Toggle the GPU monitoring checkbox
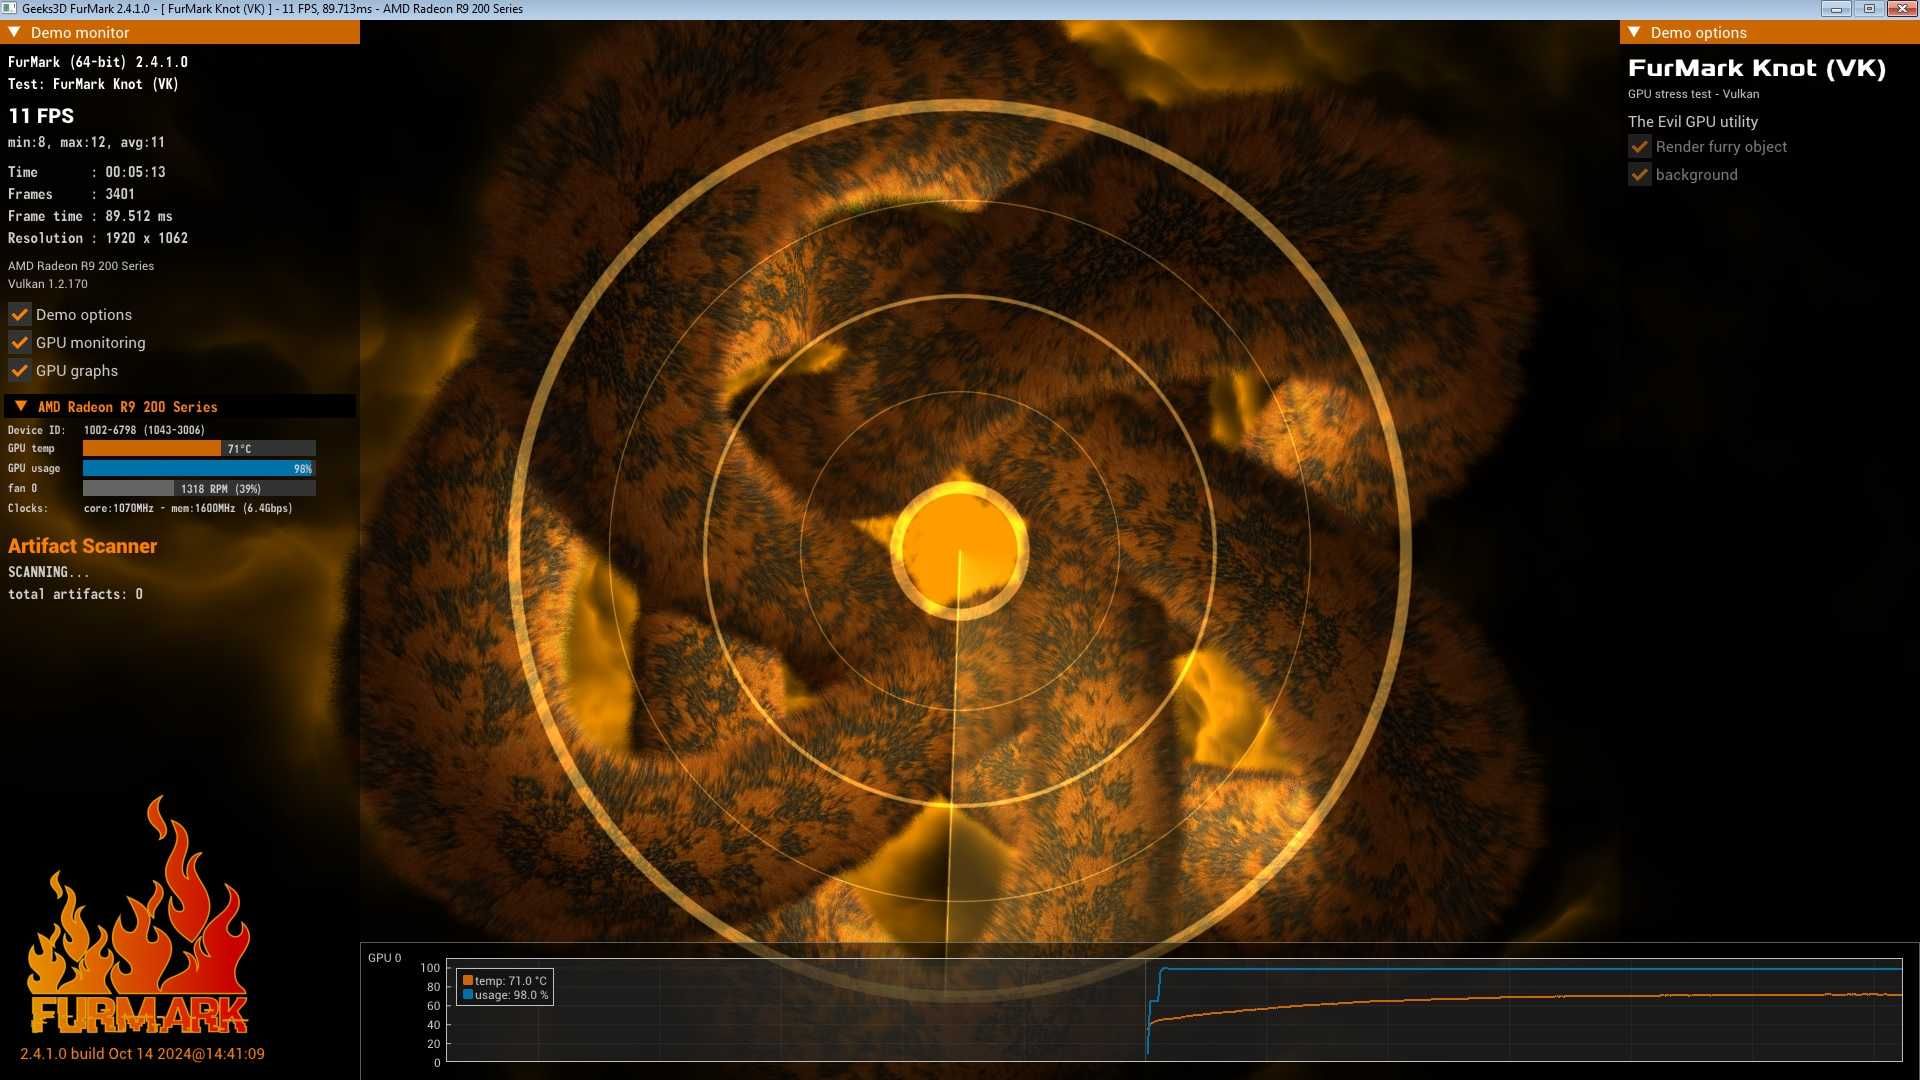 click(19, 342)
